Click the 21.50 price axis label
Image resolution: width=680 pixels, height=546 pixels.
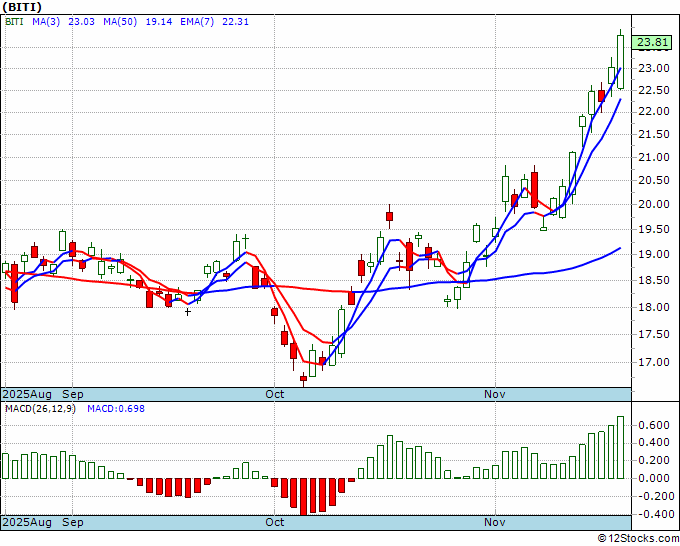[x=654, y=134]
